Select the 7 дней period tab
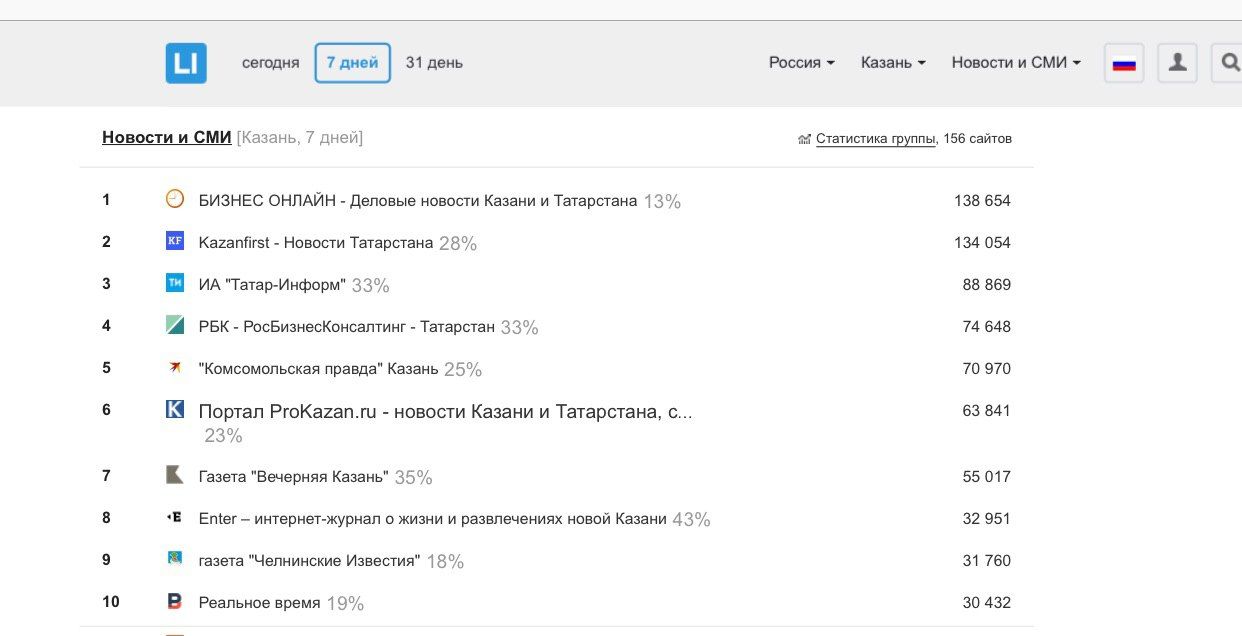The height and width of the screenshot is (636, 1242). 352,63
